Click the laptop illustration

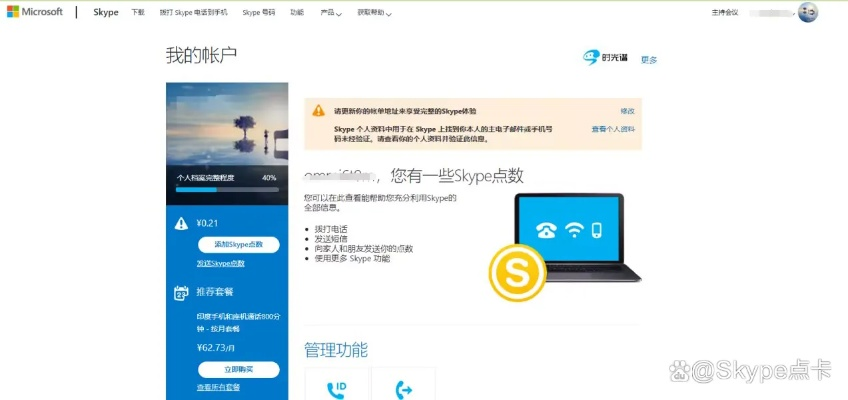pyautogui.click(x=576, y=237)
